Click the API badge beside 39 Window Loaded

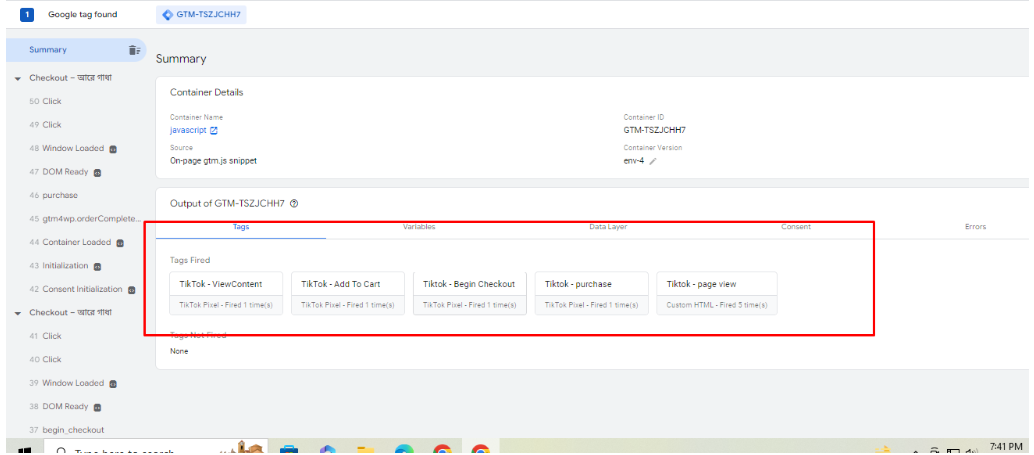click(113, 384)
